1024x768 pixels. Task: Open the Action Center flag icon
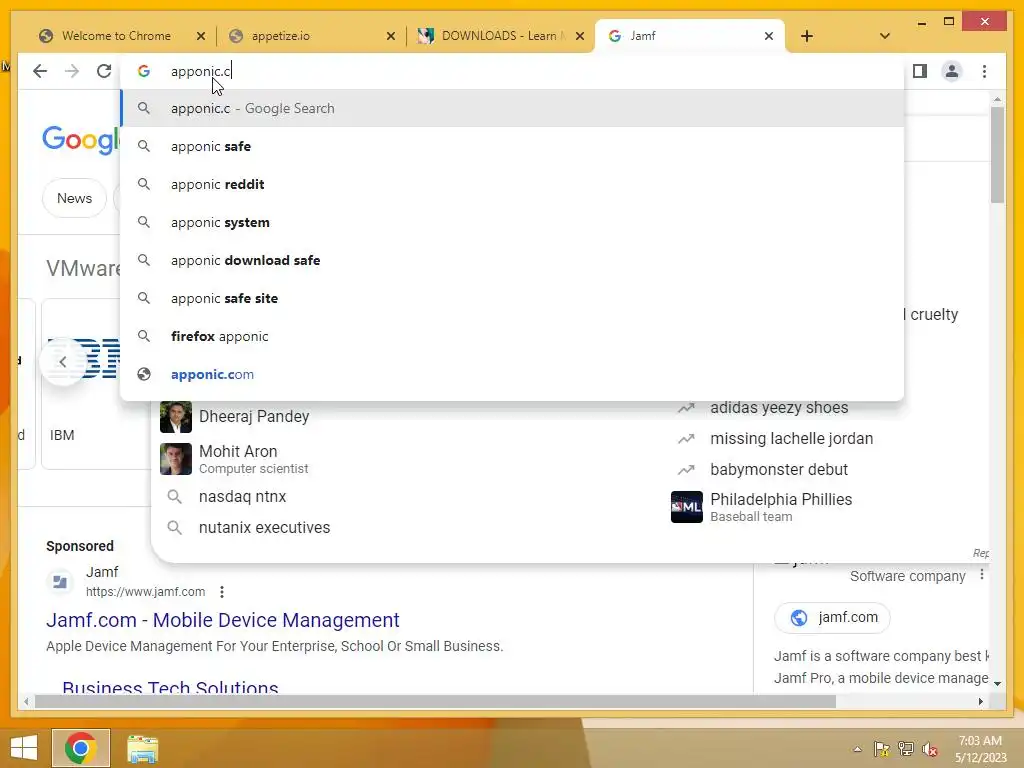[881, 749]
